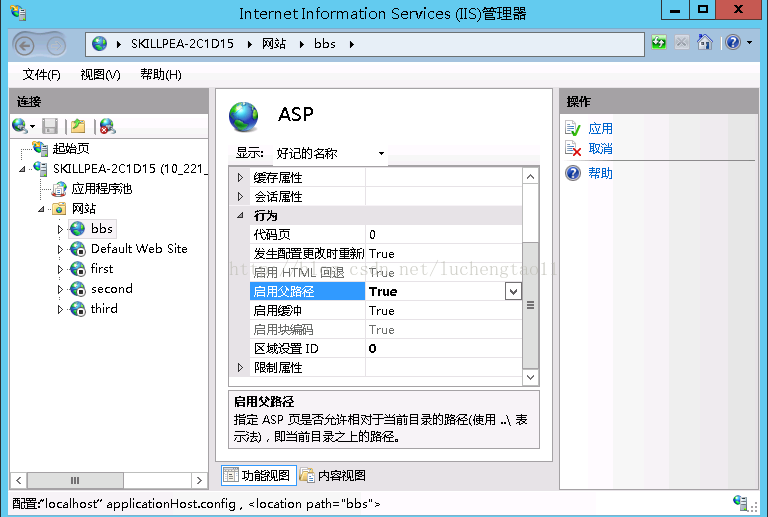
Task: Click the second site globe icon
Action: point(77,289)
